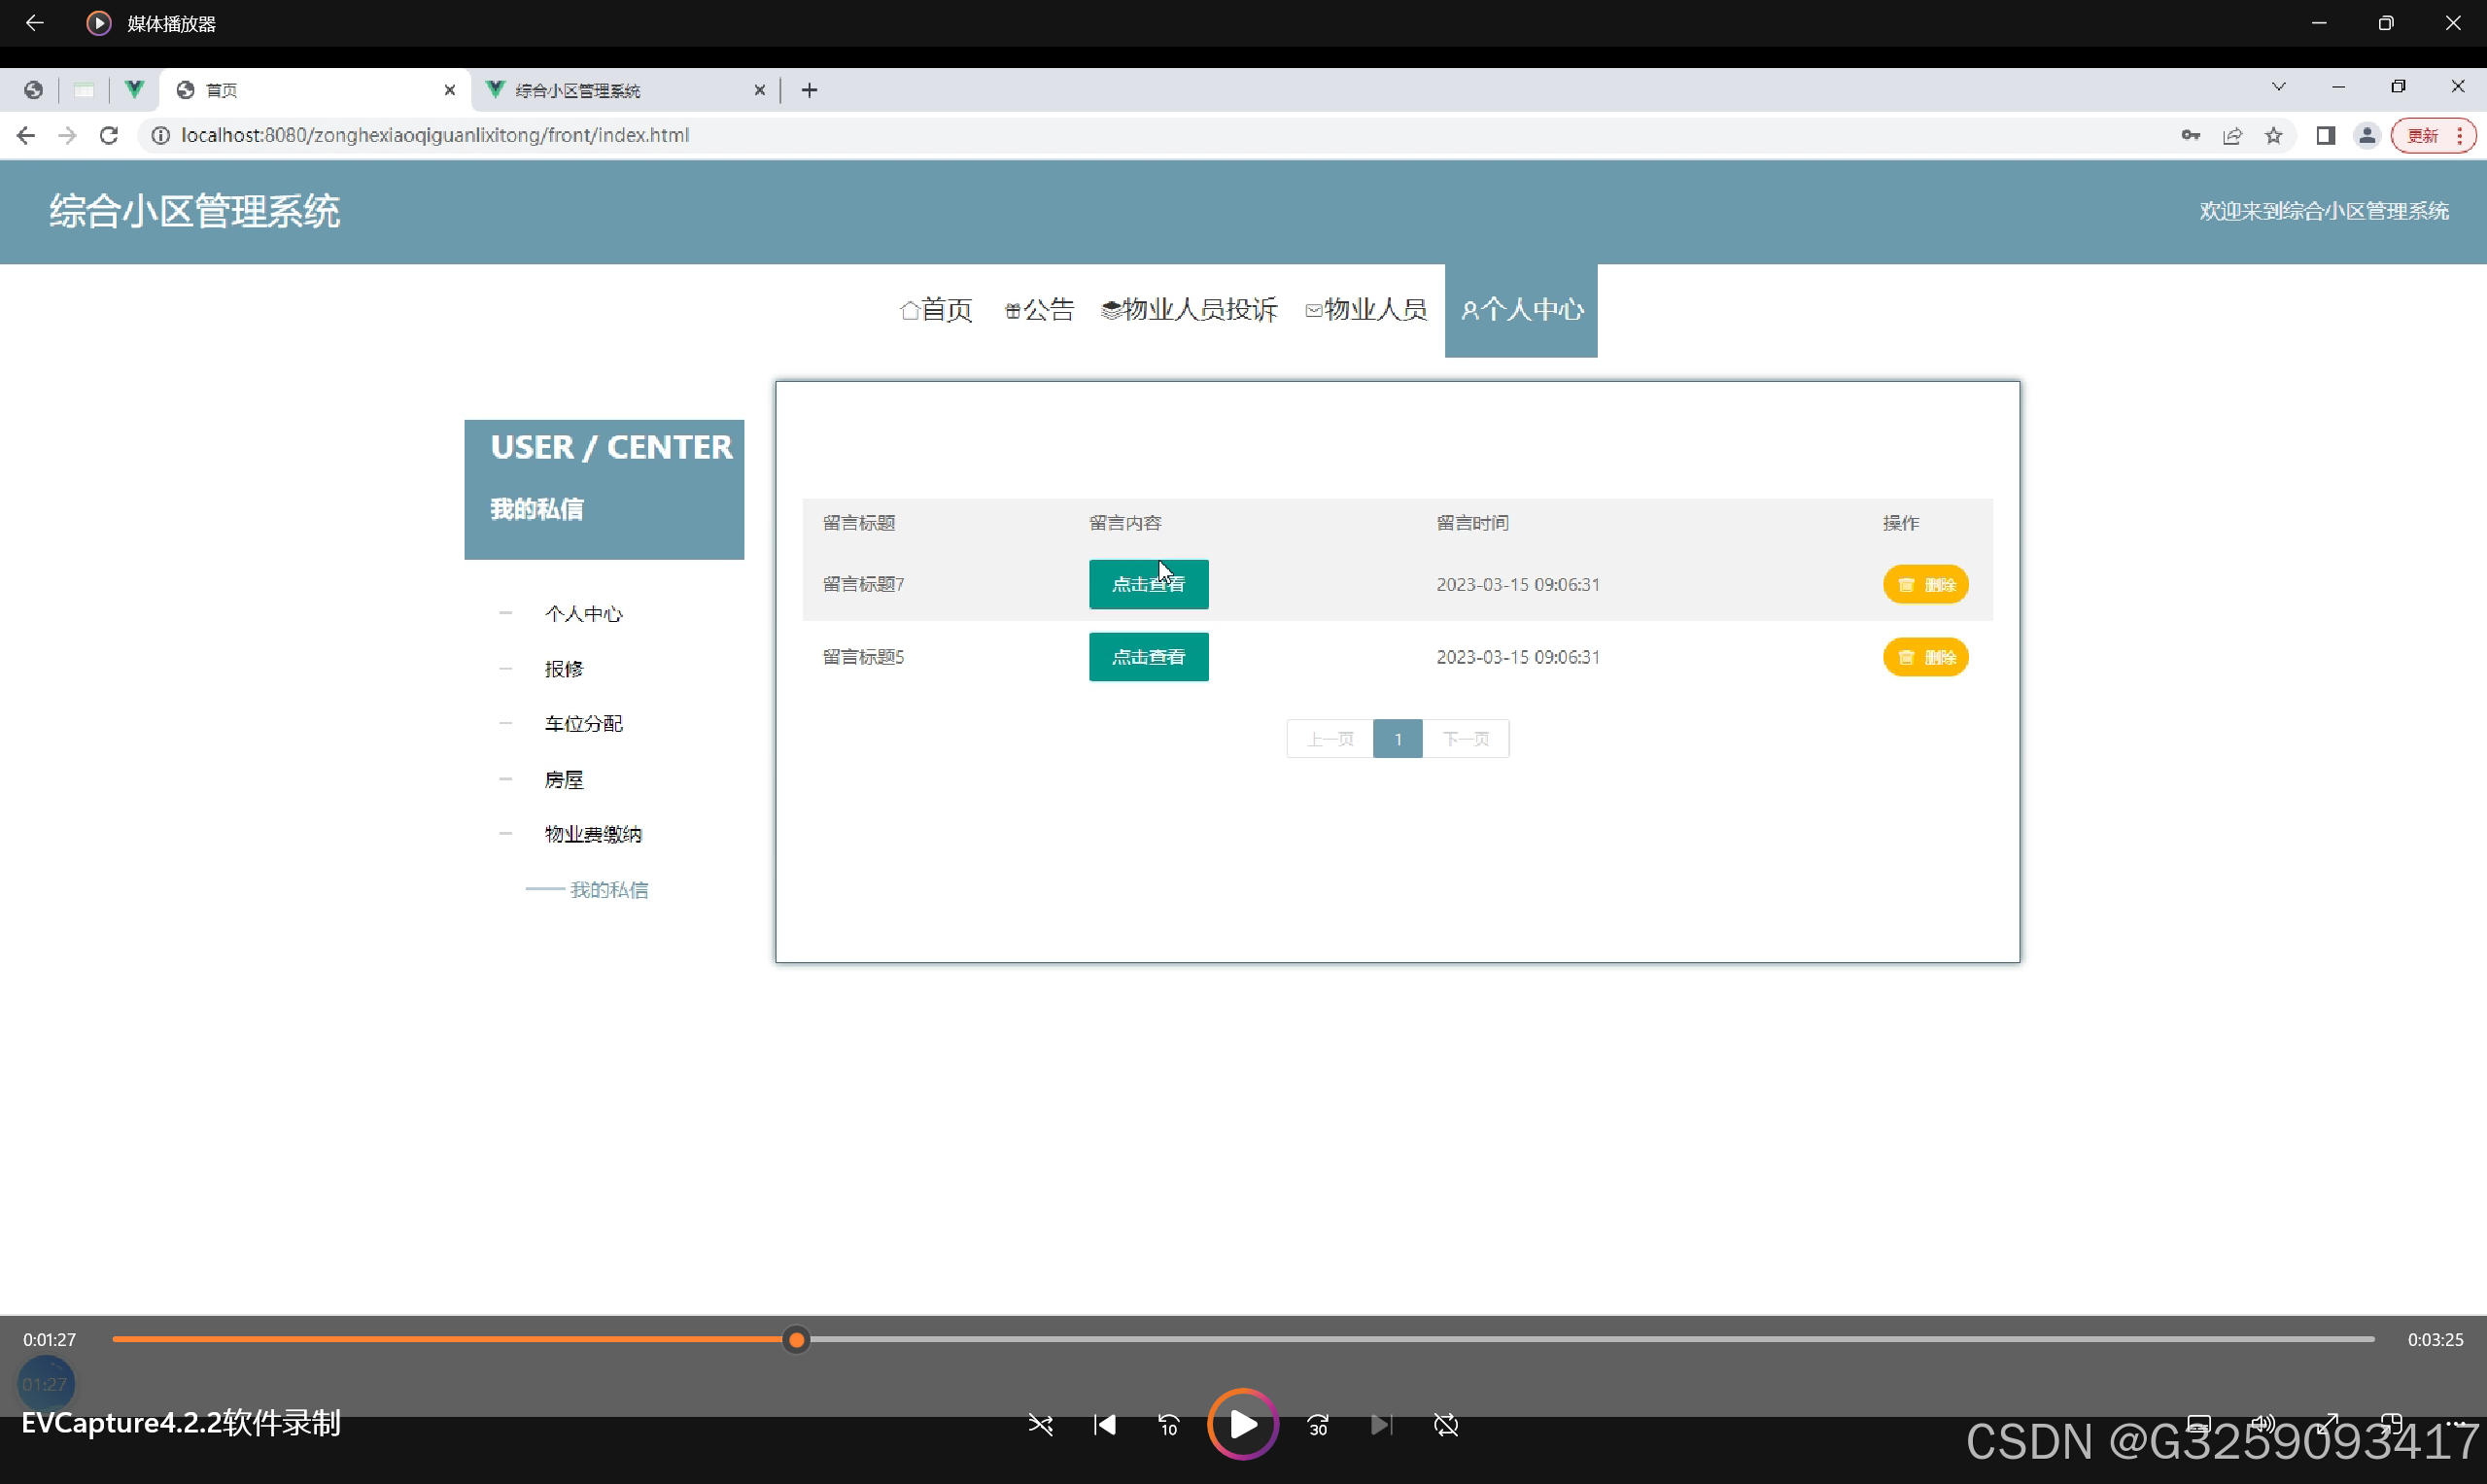The height and width of the screenshot is (1484, 2487).
Task: Bookmark page with star icon
Action: point(2274,135)
